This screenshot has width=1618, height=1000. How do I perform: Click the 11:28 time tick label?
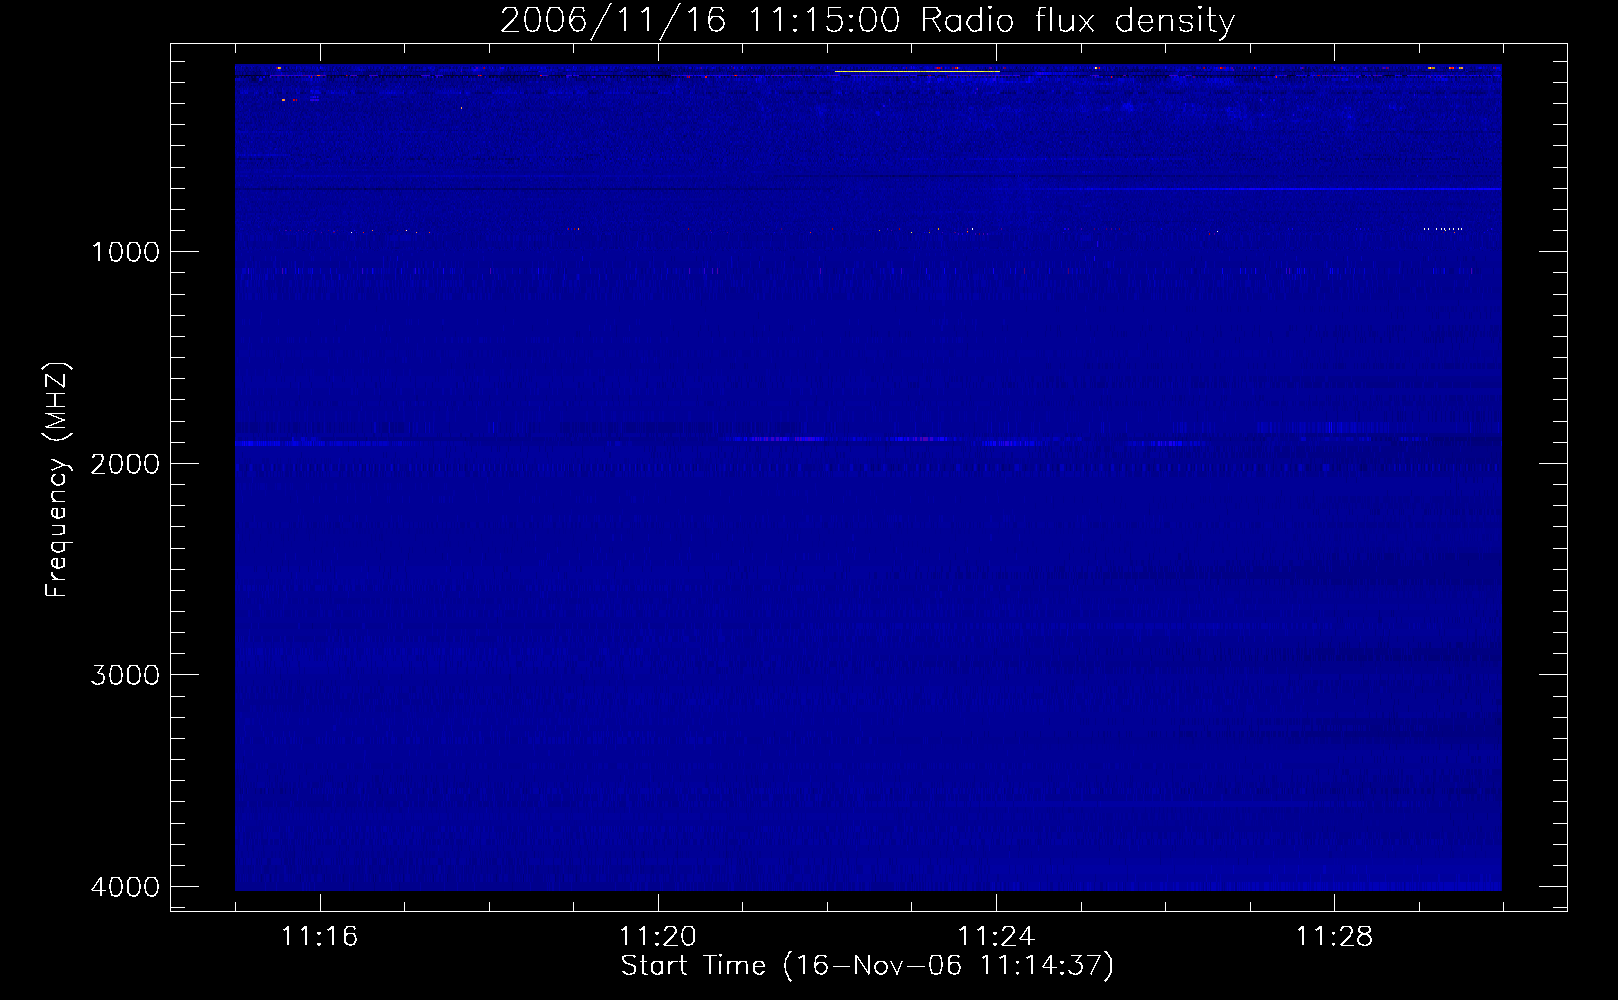pyautogui.click(x=1334, y=937)
